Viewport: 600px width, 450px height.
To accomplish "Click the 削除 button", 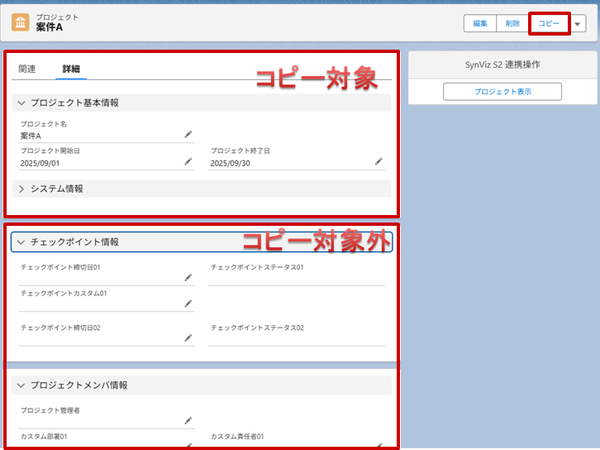I will coord(513,24).
